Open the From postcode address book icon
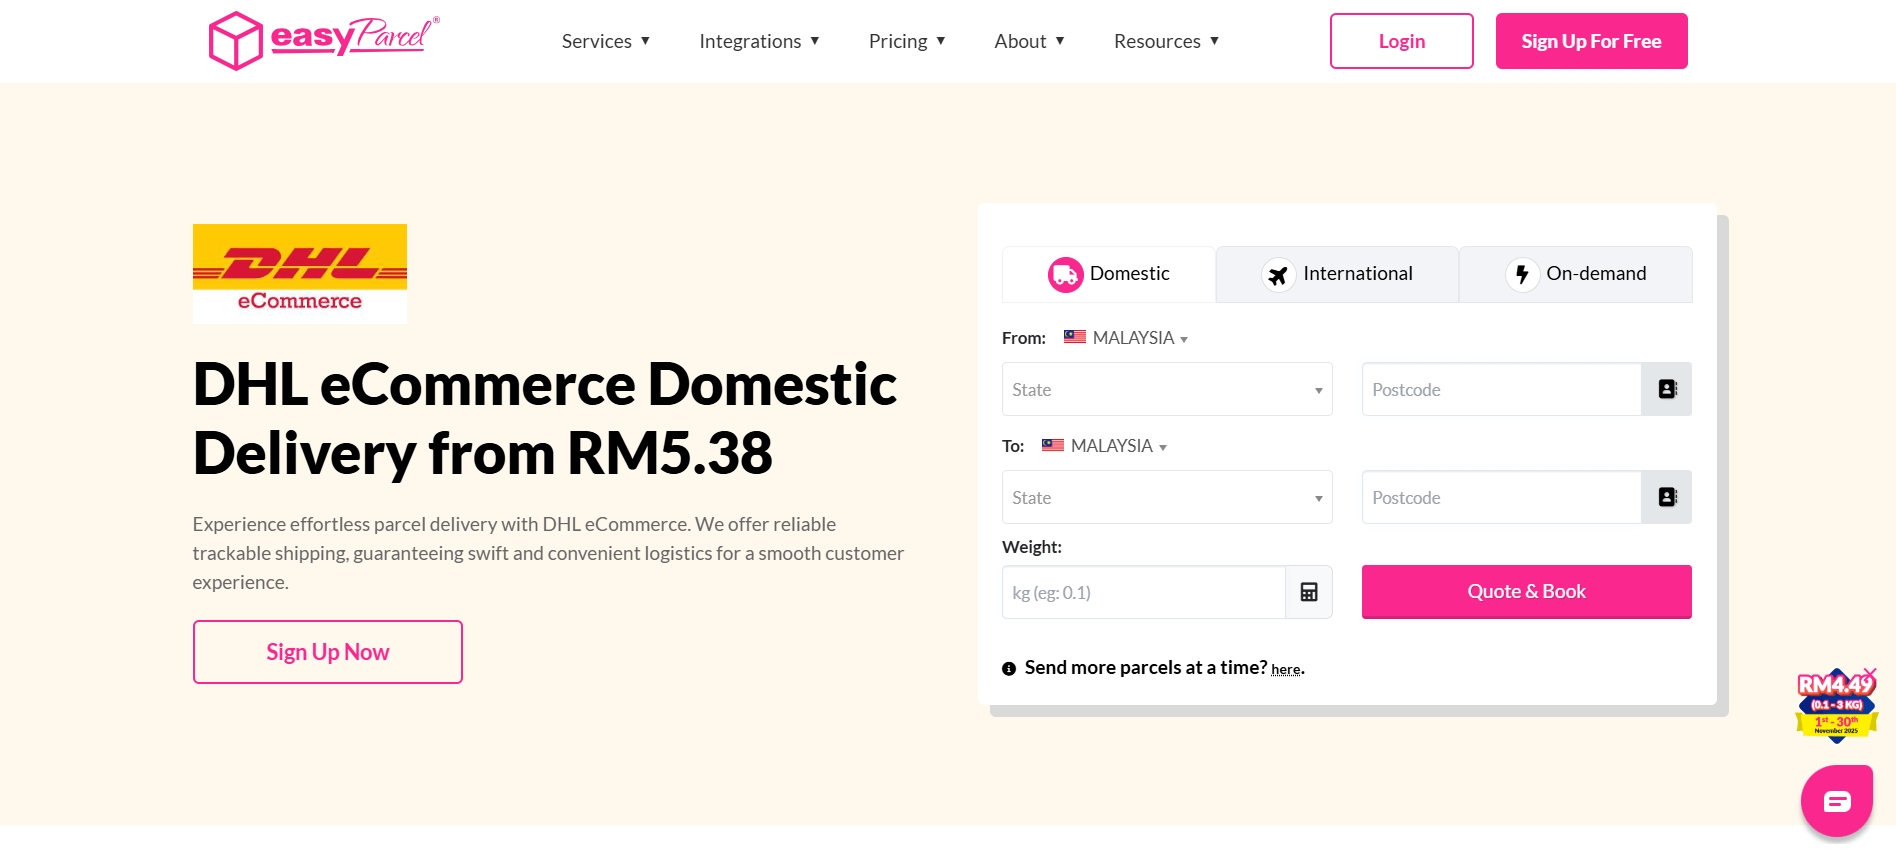 coord(1666,389)
